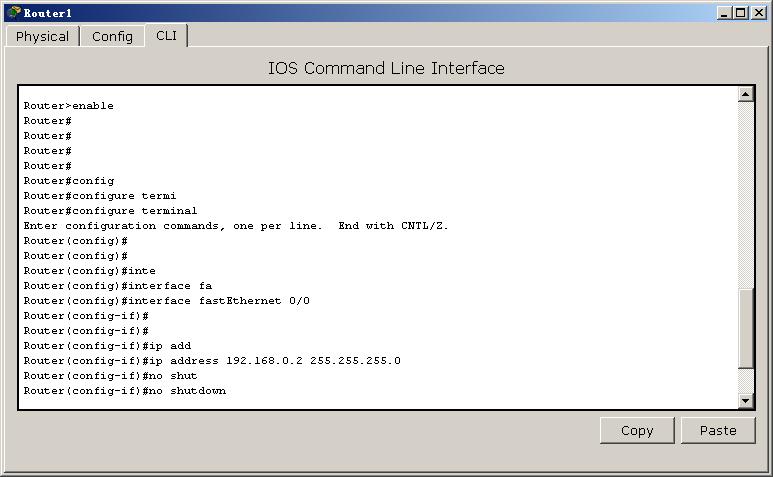Click the 'no shut' command line

pos(110,375)
